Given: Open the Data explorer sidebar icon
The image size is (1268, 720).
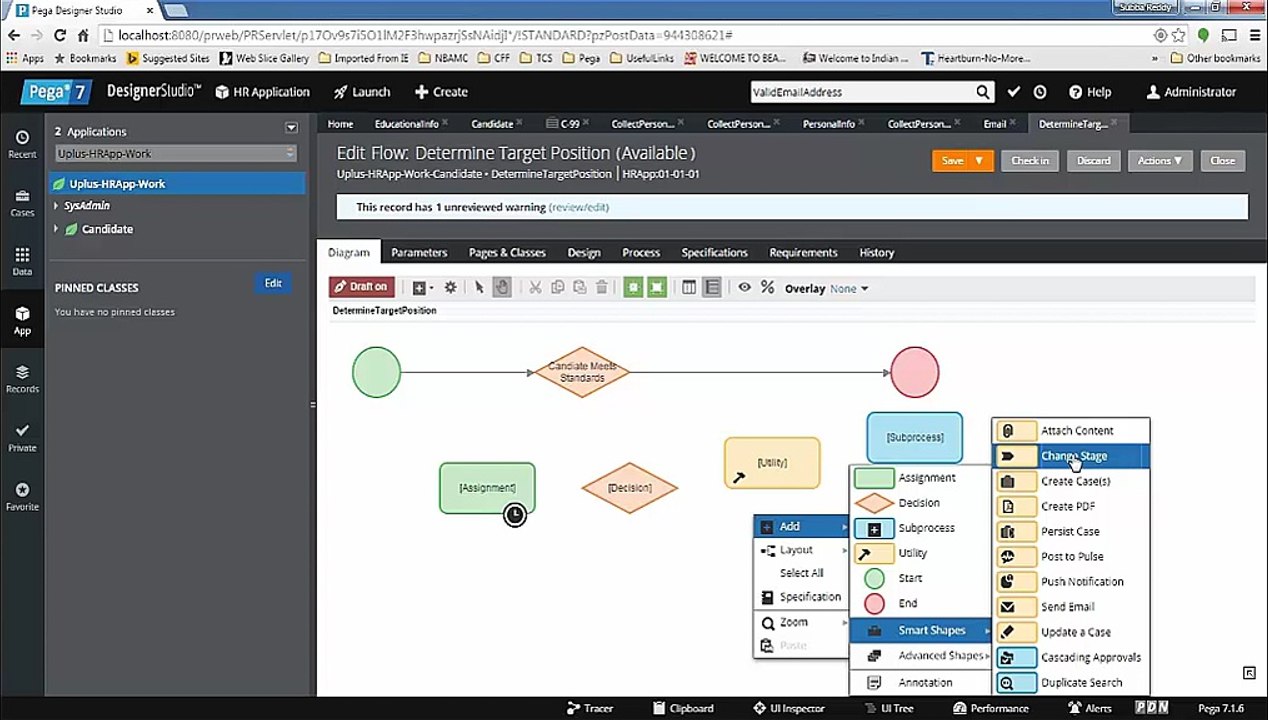Looking at the screenshot, I should click(22, 262).
